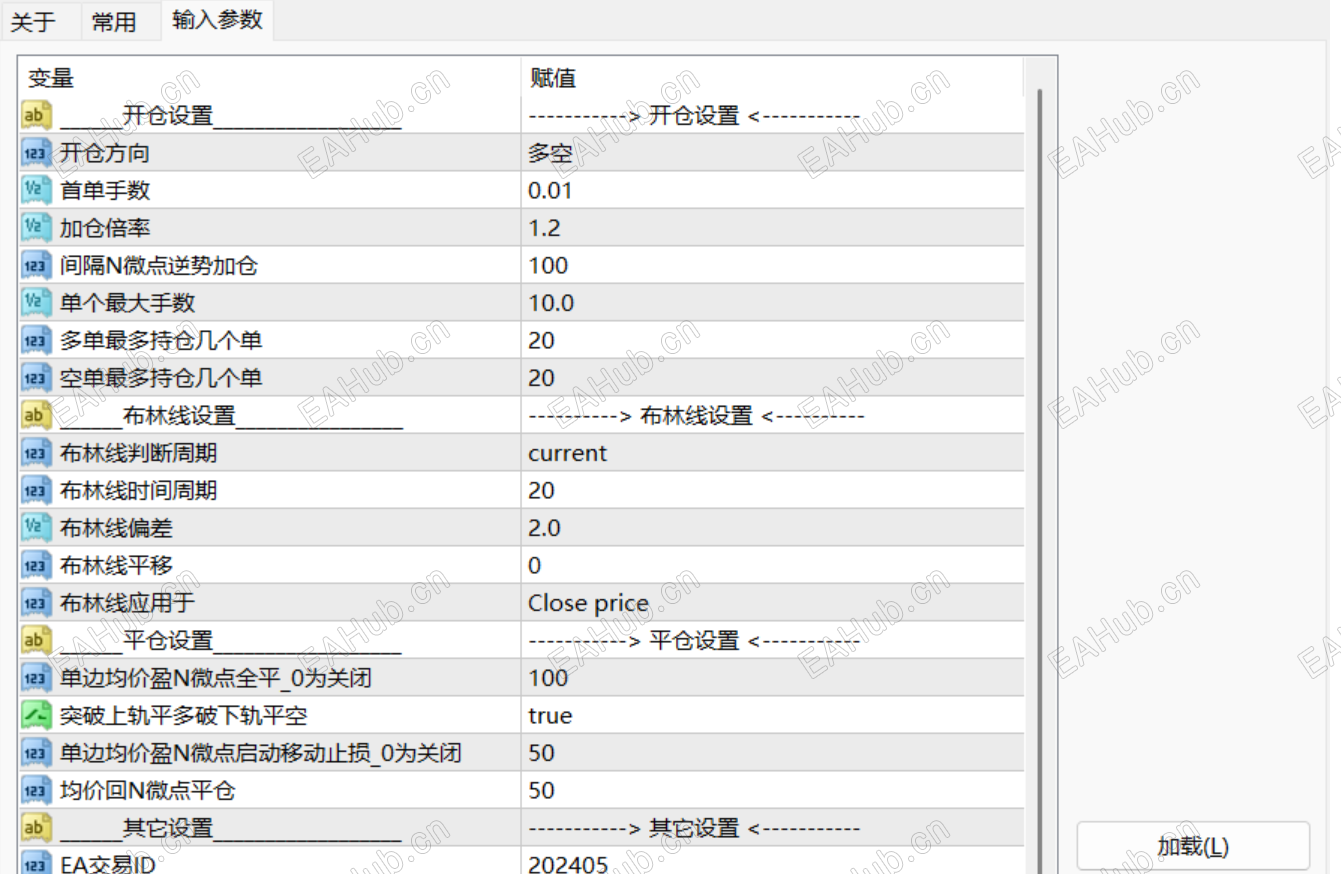Click the ab icon beside 平仓设置 header

[33, 640]
